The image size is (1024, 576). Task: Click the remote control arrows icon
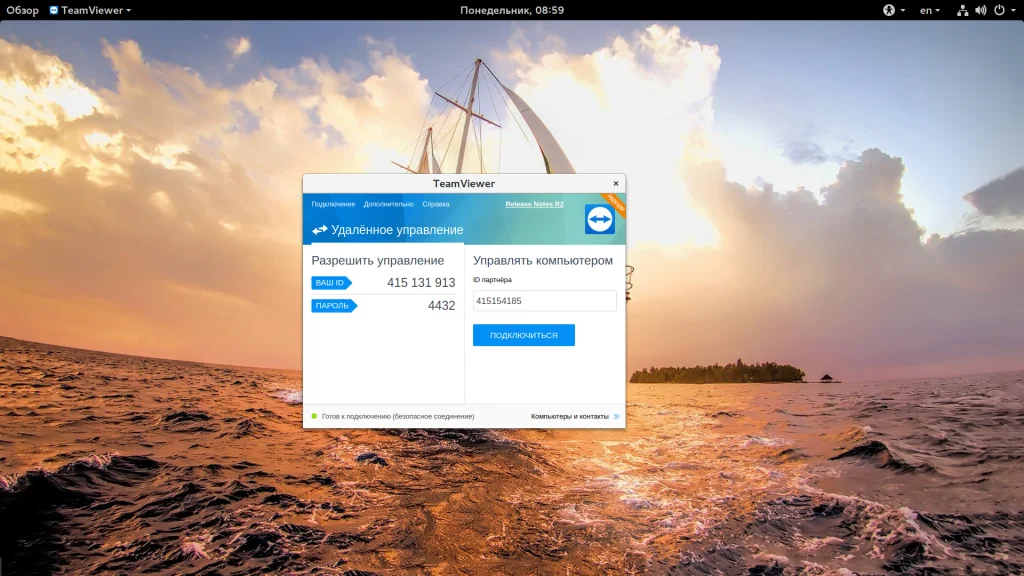pos(319,230)
